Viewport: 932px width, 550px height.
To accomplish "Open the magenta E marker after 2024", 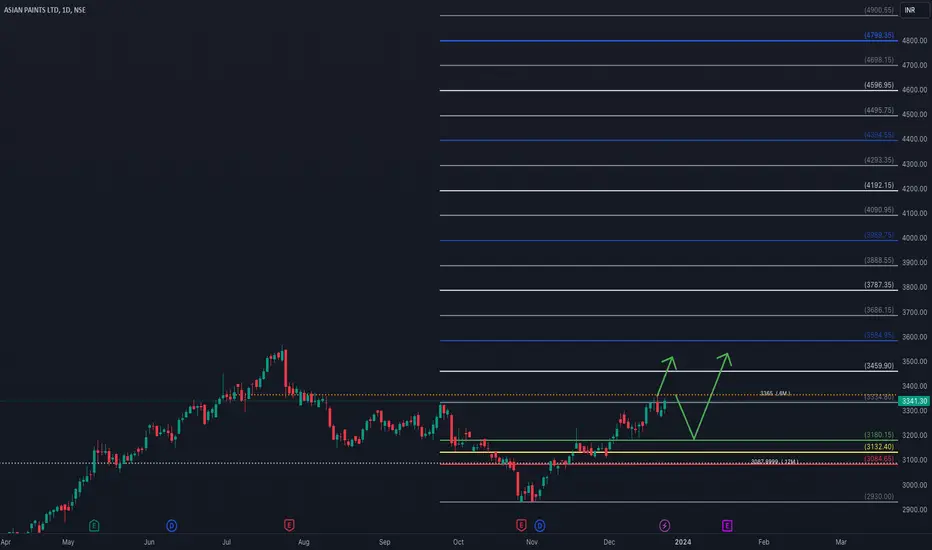I will tap(727, 526).
